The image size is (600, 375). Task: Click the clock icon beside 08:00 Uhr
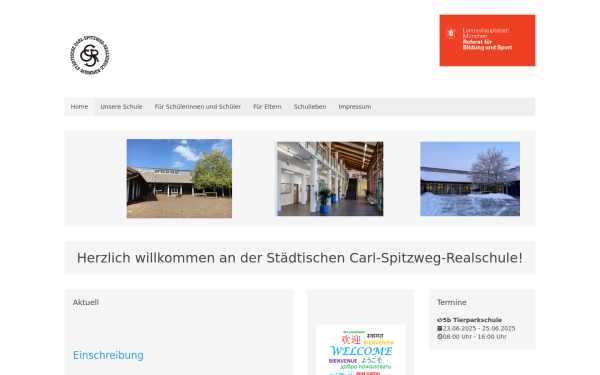tap(440, 337)
